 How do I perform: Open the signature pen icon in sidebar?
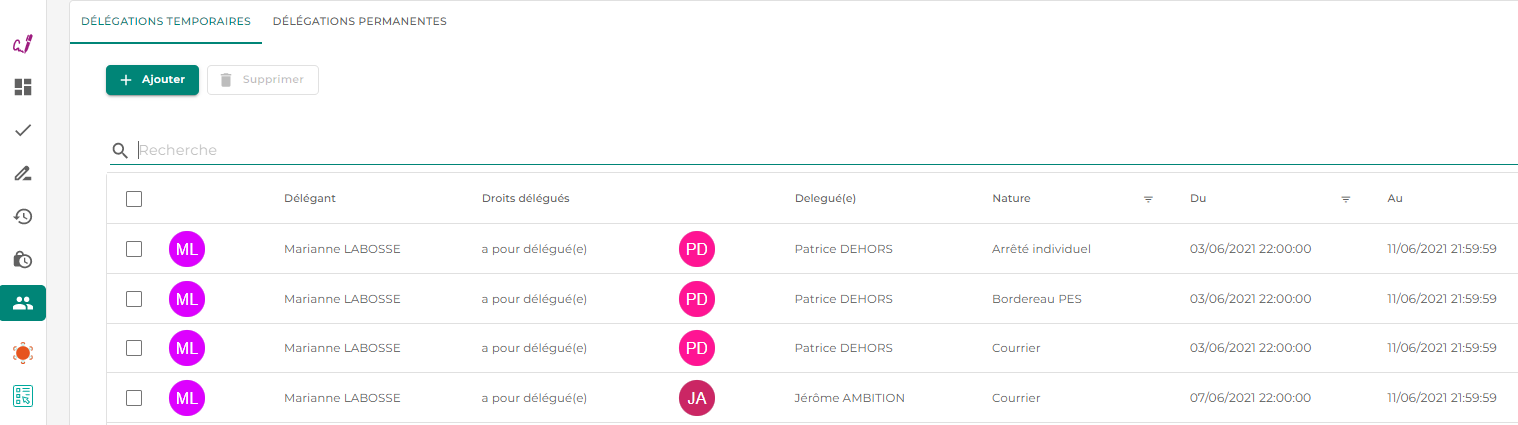click(23, 173)
